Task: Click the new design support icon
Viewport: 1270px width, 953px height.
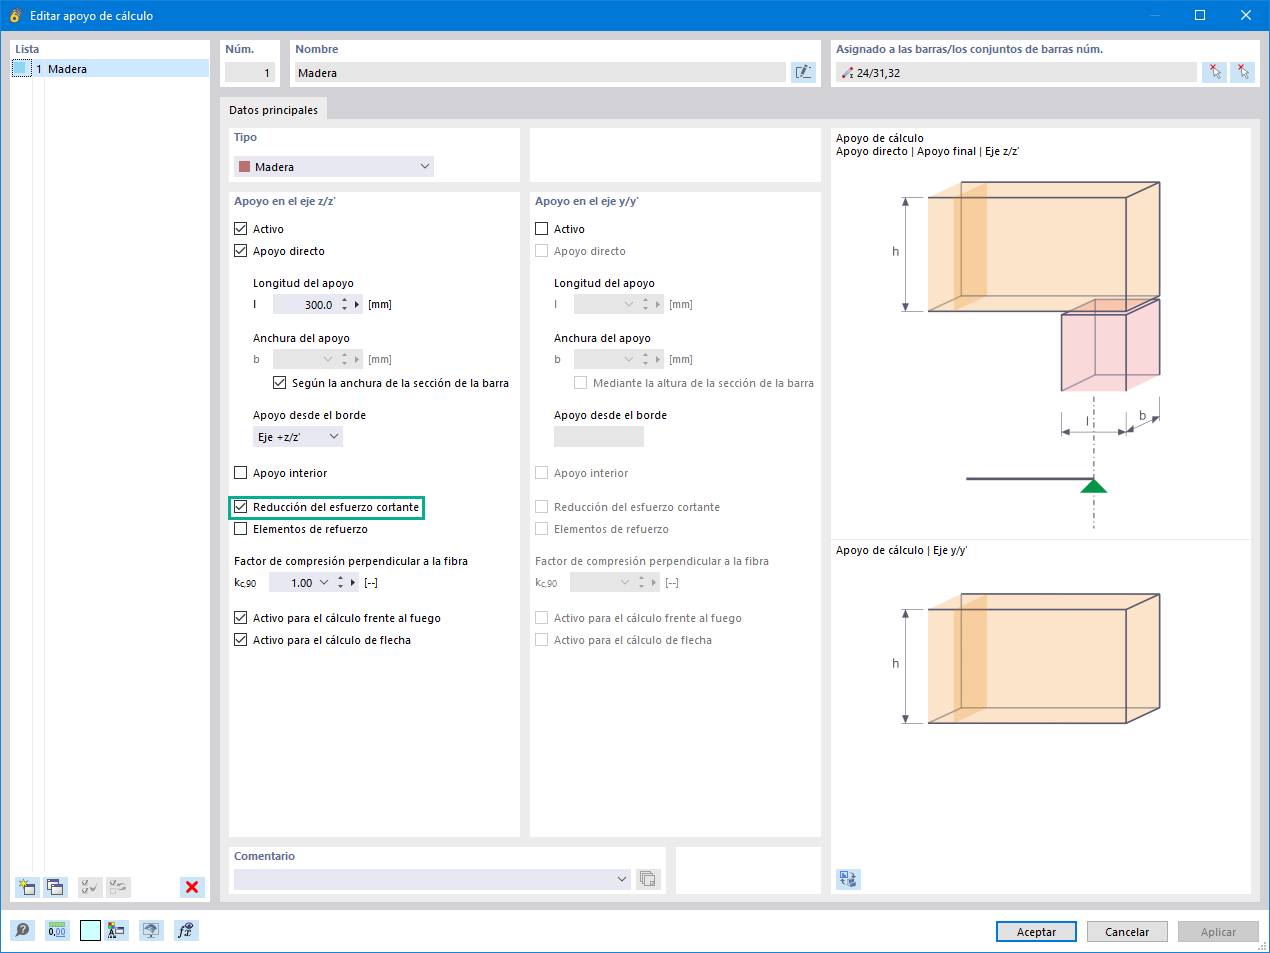Action: pos(27,887)
